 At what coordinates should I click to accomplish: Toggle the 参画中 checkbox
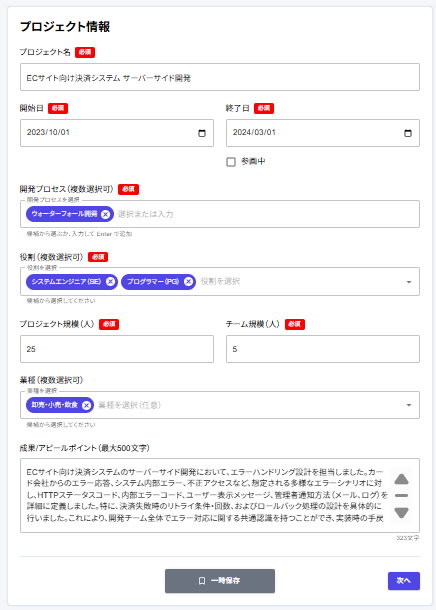(231, 162)
